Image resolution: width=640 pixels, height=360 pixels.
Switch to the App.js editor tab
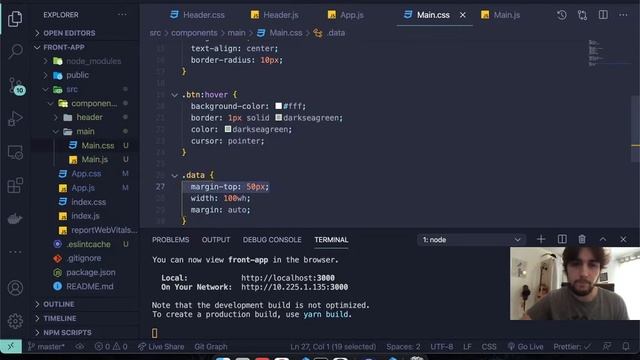click(345, 15)
